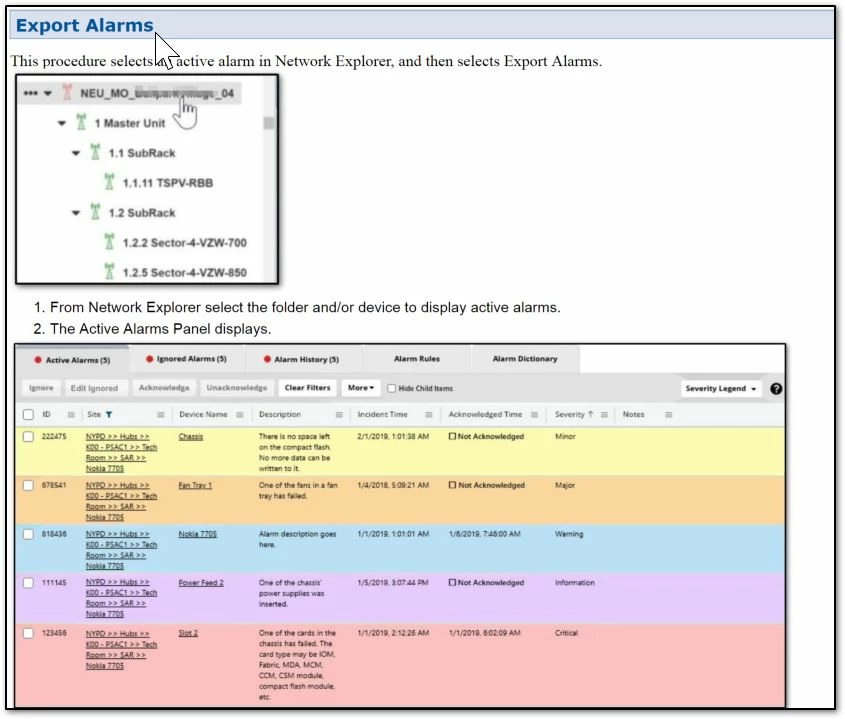Click the 1.1.11 TSPV-RBB tower icon
845x719 pixels.
(x=109, y=182)
